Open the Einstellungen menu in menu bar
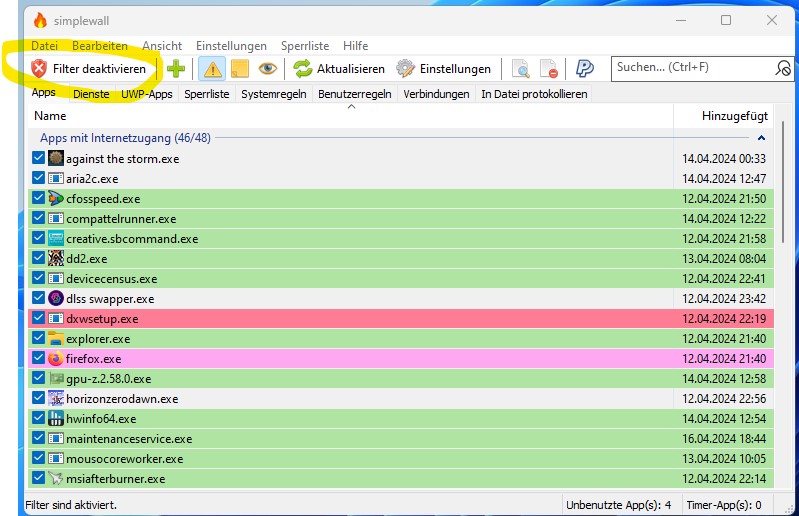The width and height of the screenshot is (799, 516). [x=231, y=46]
